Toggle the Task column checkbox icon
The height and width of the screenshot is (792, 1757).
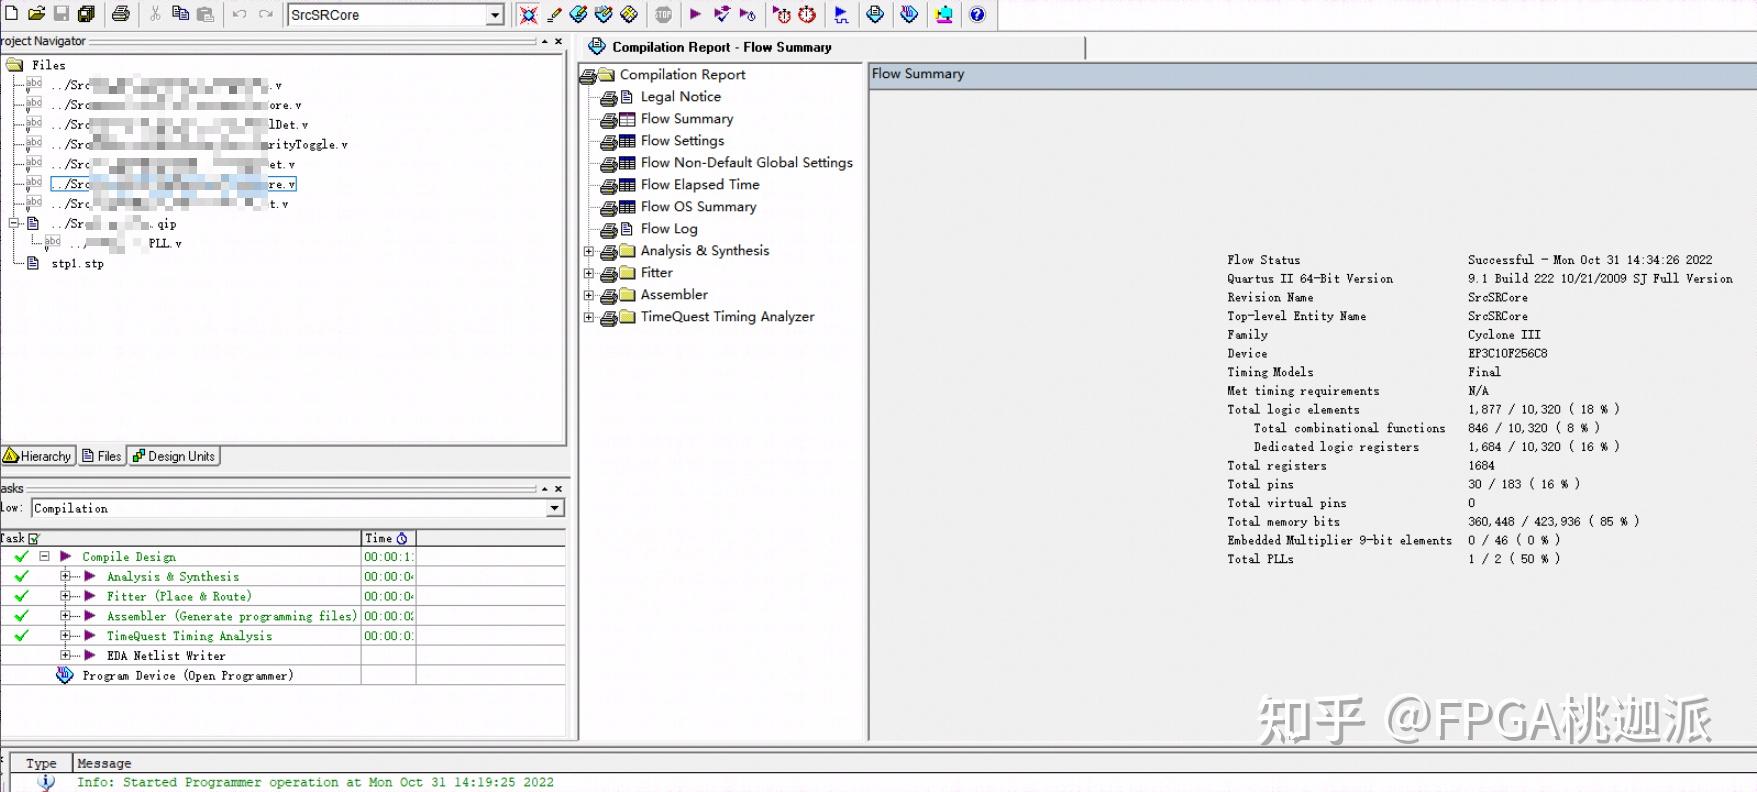pos(34,539)
